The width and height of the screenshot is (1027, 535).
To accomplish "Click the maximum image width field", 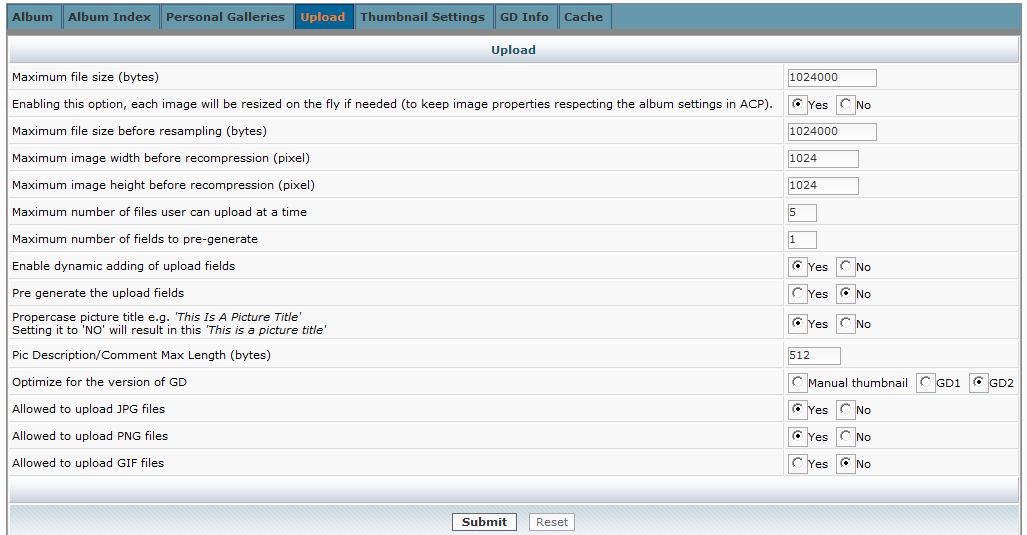I will [x=822, y=159].
